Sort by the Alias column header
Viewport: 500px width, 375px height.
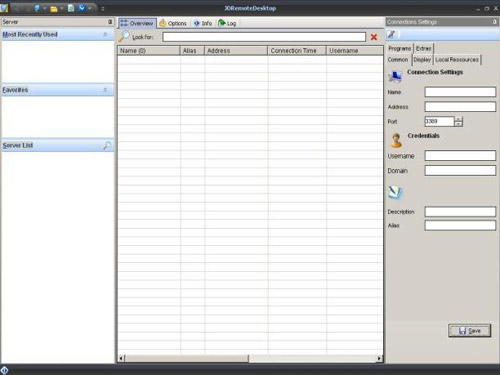coord(192,51)
